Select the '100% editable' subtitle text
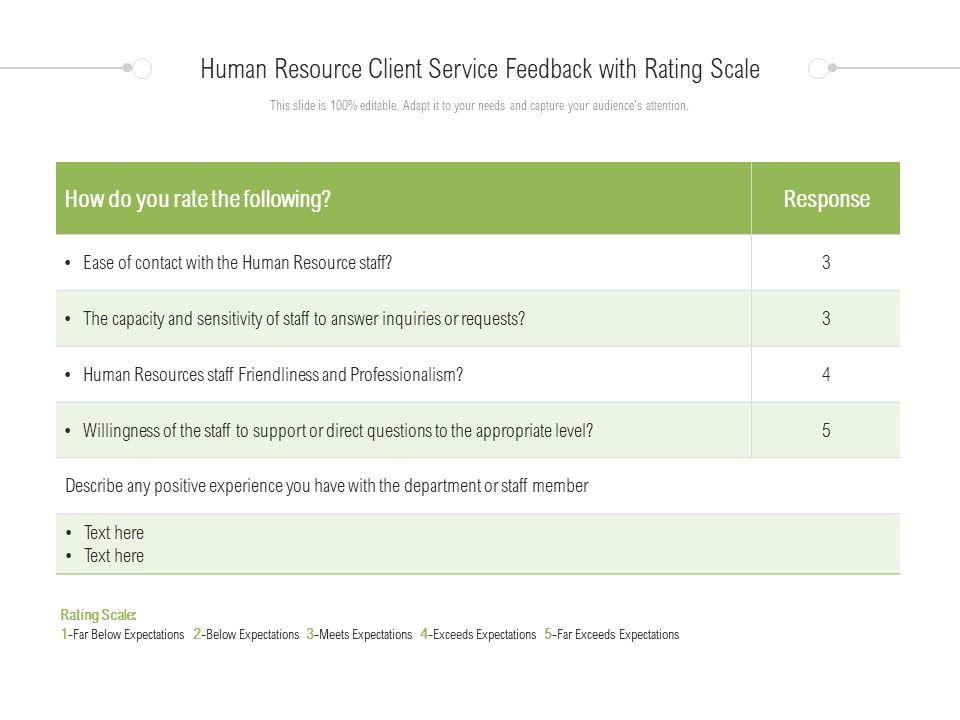The height and width of the screenshot is (720, 960). pyautogui.click(x=479, y=106)
